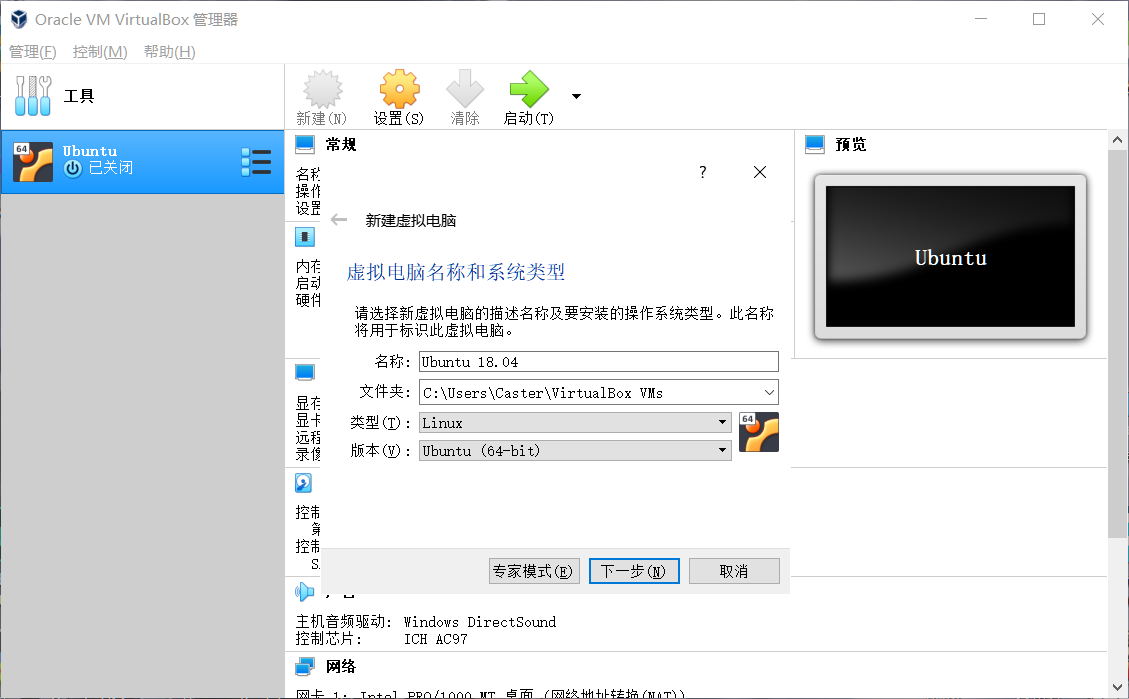The height and width of the screenshot is (699, 1129).
Task: Open the Ubuntu VM list menu icon
Action: [x=256, y=162]
